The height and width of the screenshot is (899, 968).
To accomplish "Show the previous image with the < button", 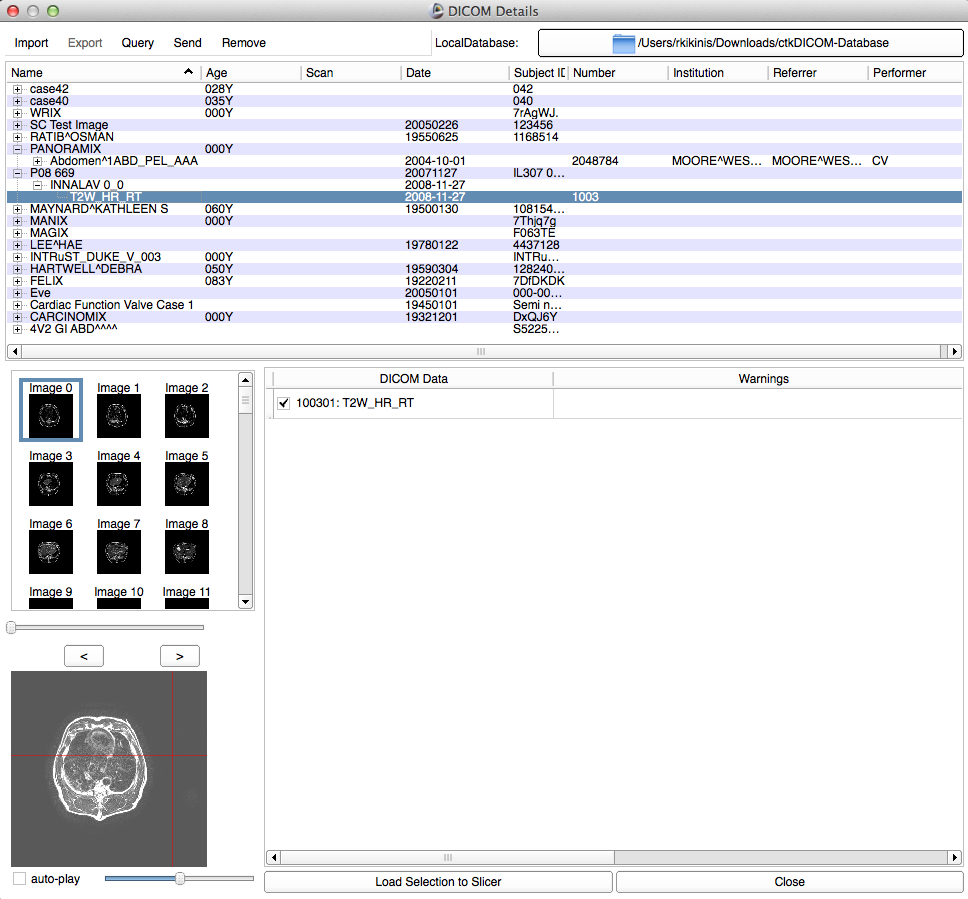I will point(83,656).
